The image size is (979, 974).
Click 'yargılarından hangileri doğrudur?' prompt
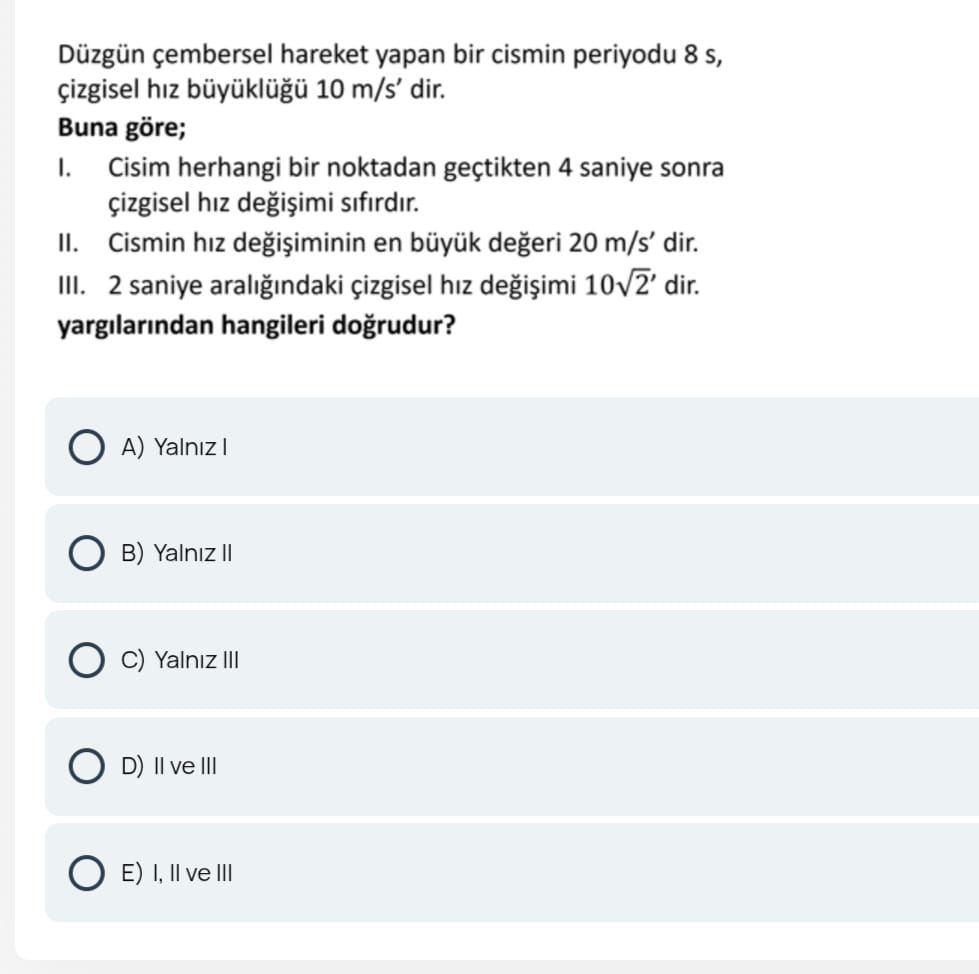tap(258, 327)
